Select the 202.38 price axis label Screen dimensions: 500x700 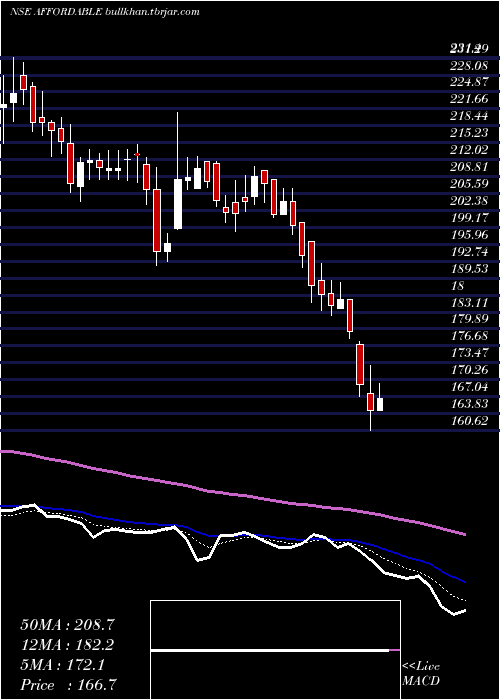[468, 201]
